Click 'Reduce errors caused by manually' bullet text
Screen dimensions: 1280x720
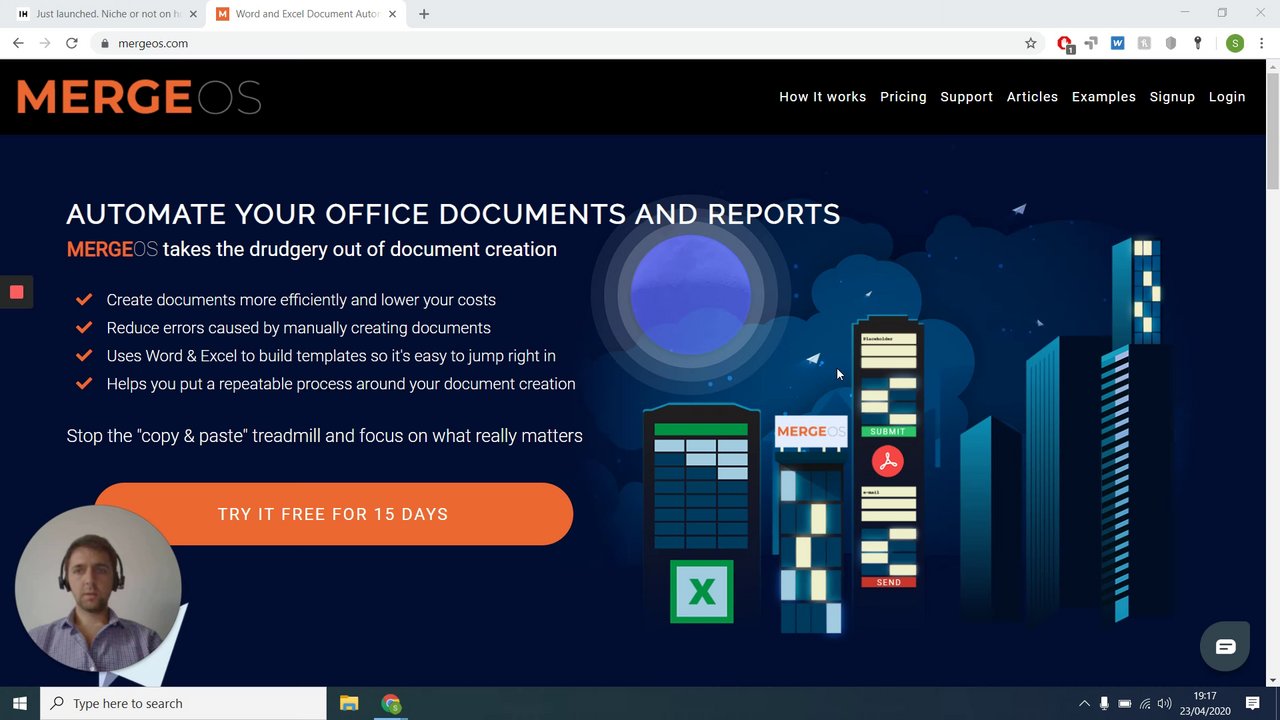298,328
